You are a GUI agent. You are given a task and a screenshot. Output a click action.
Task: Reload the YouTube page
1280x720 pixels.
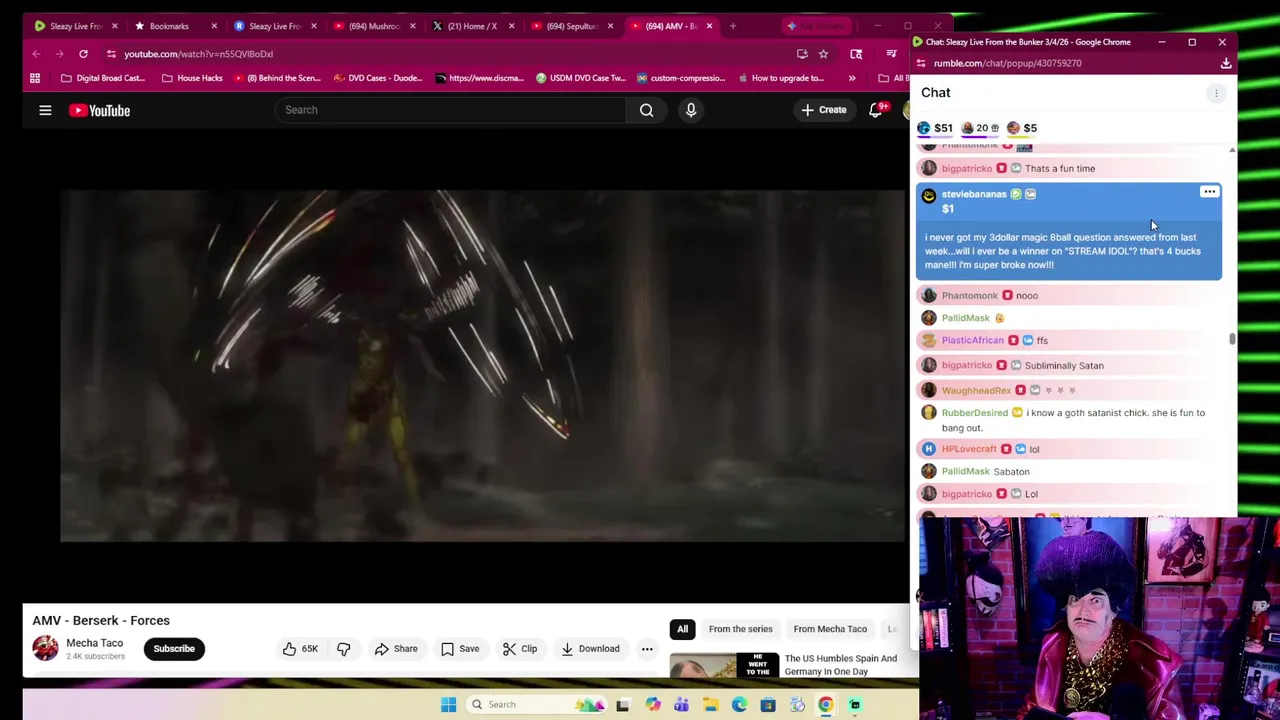tap(83, 54)
